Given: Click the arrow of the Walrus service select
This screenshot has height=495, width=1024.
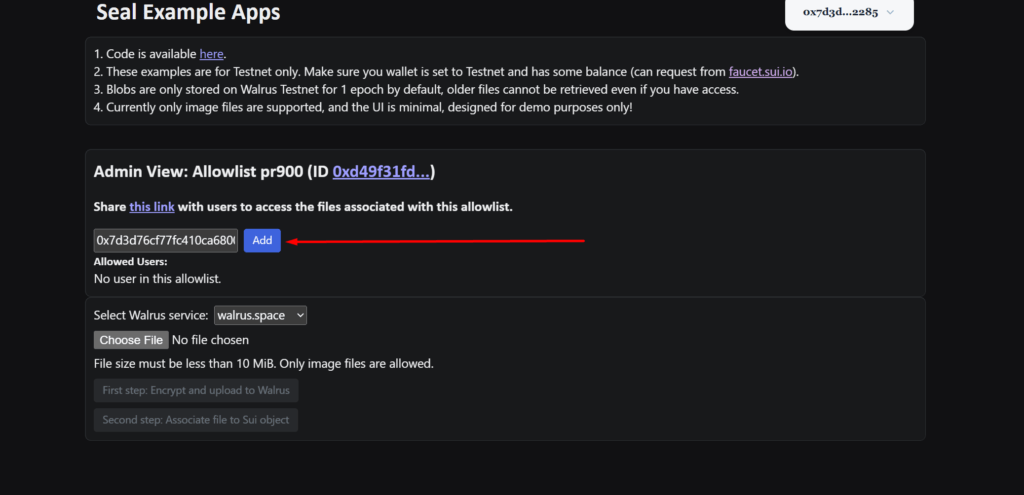Looking at the screenshot, I should click(300, 315).
